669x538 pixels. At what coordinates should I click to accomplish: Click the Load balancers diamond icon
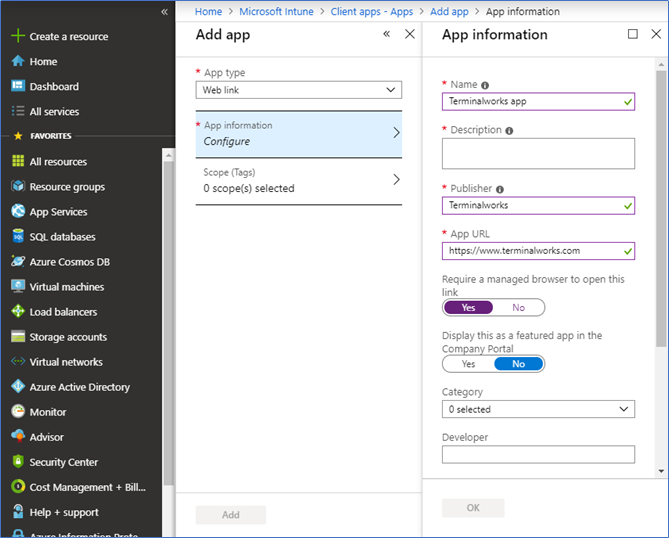pos(18,311)
